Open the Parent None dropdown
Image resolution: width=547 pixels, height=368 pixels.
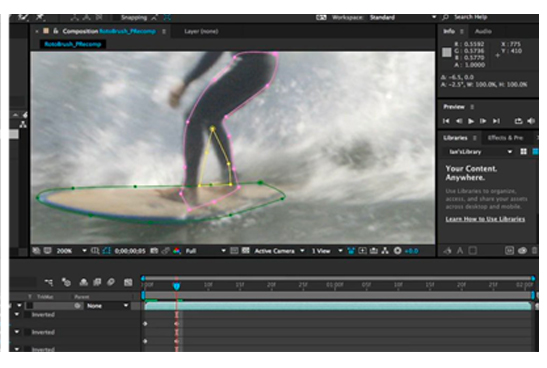[107, 306]
